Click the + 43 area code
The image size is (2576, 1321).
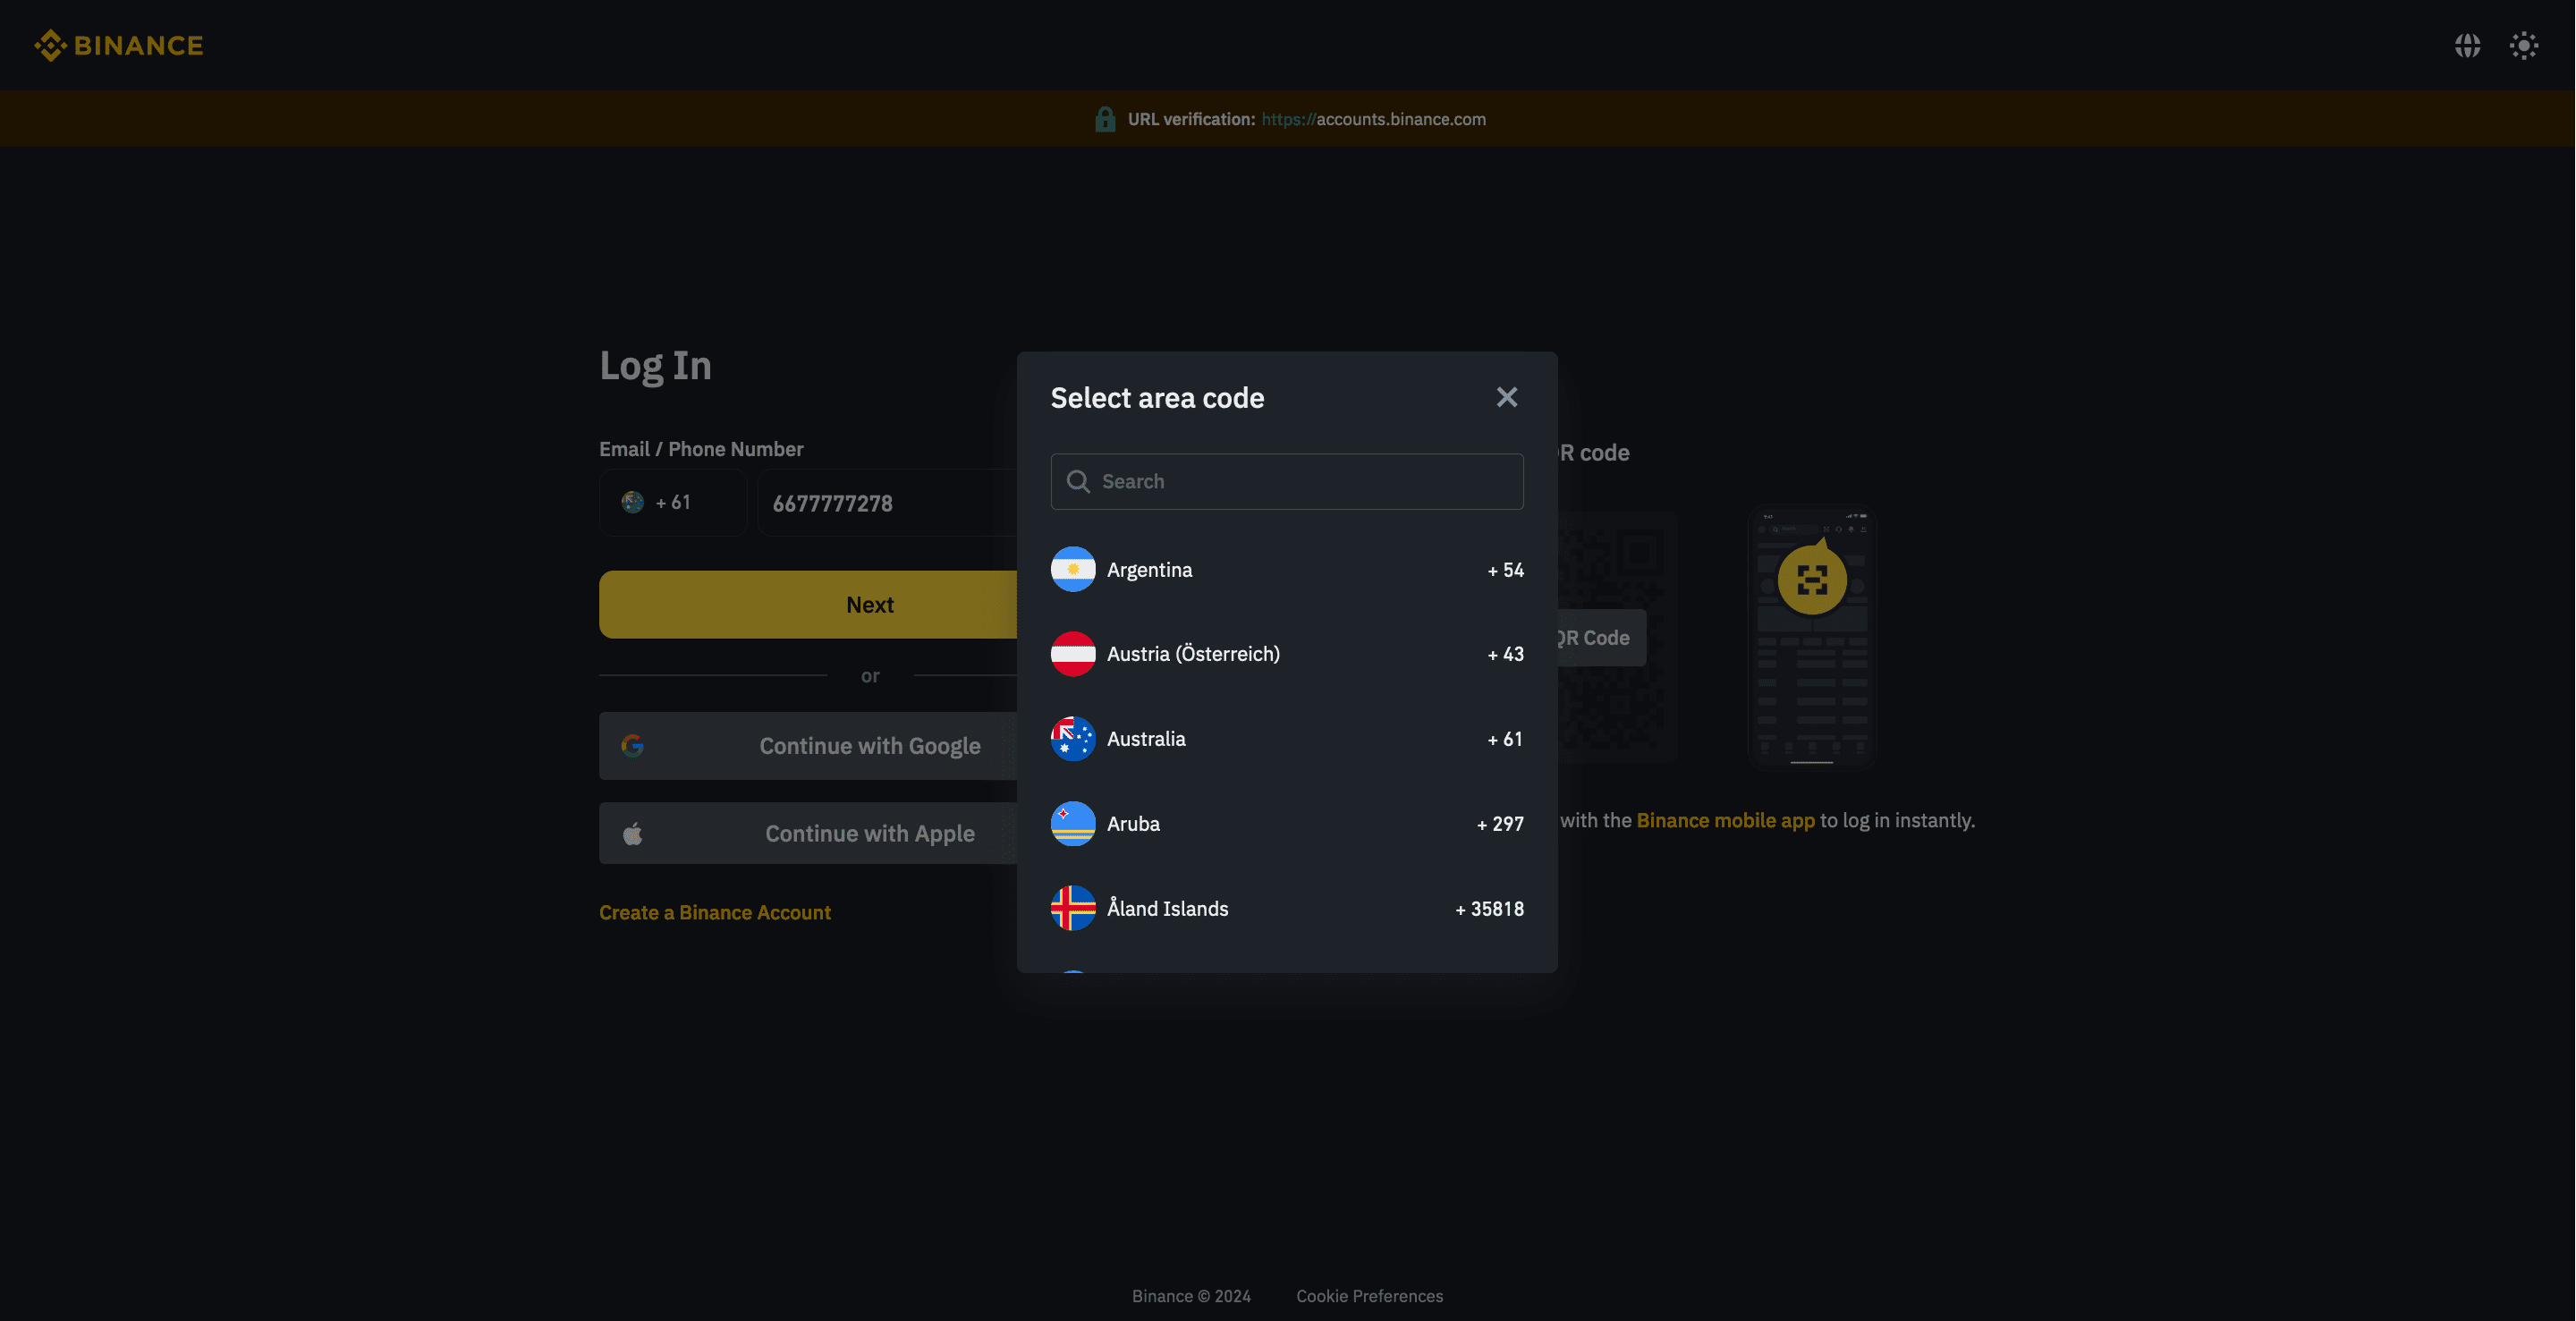(x=1505, y=654)
